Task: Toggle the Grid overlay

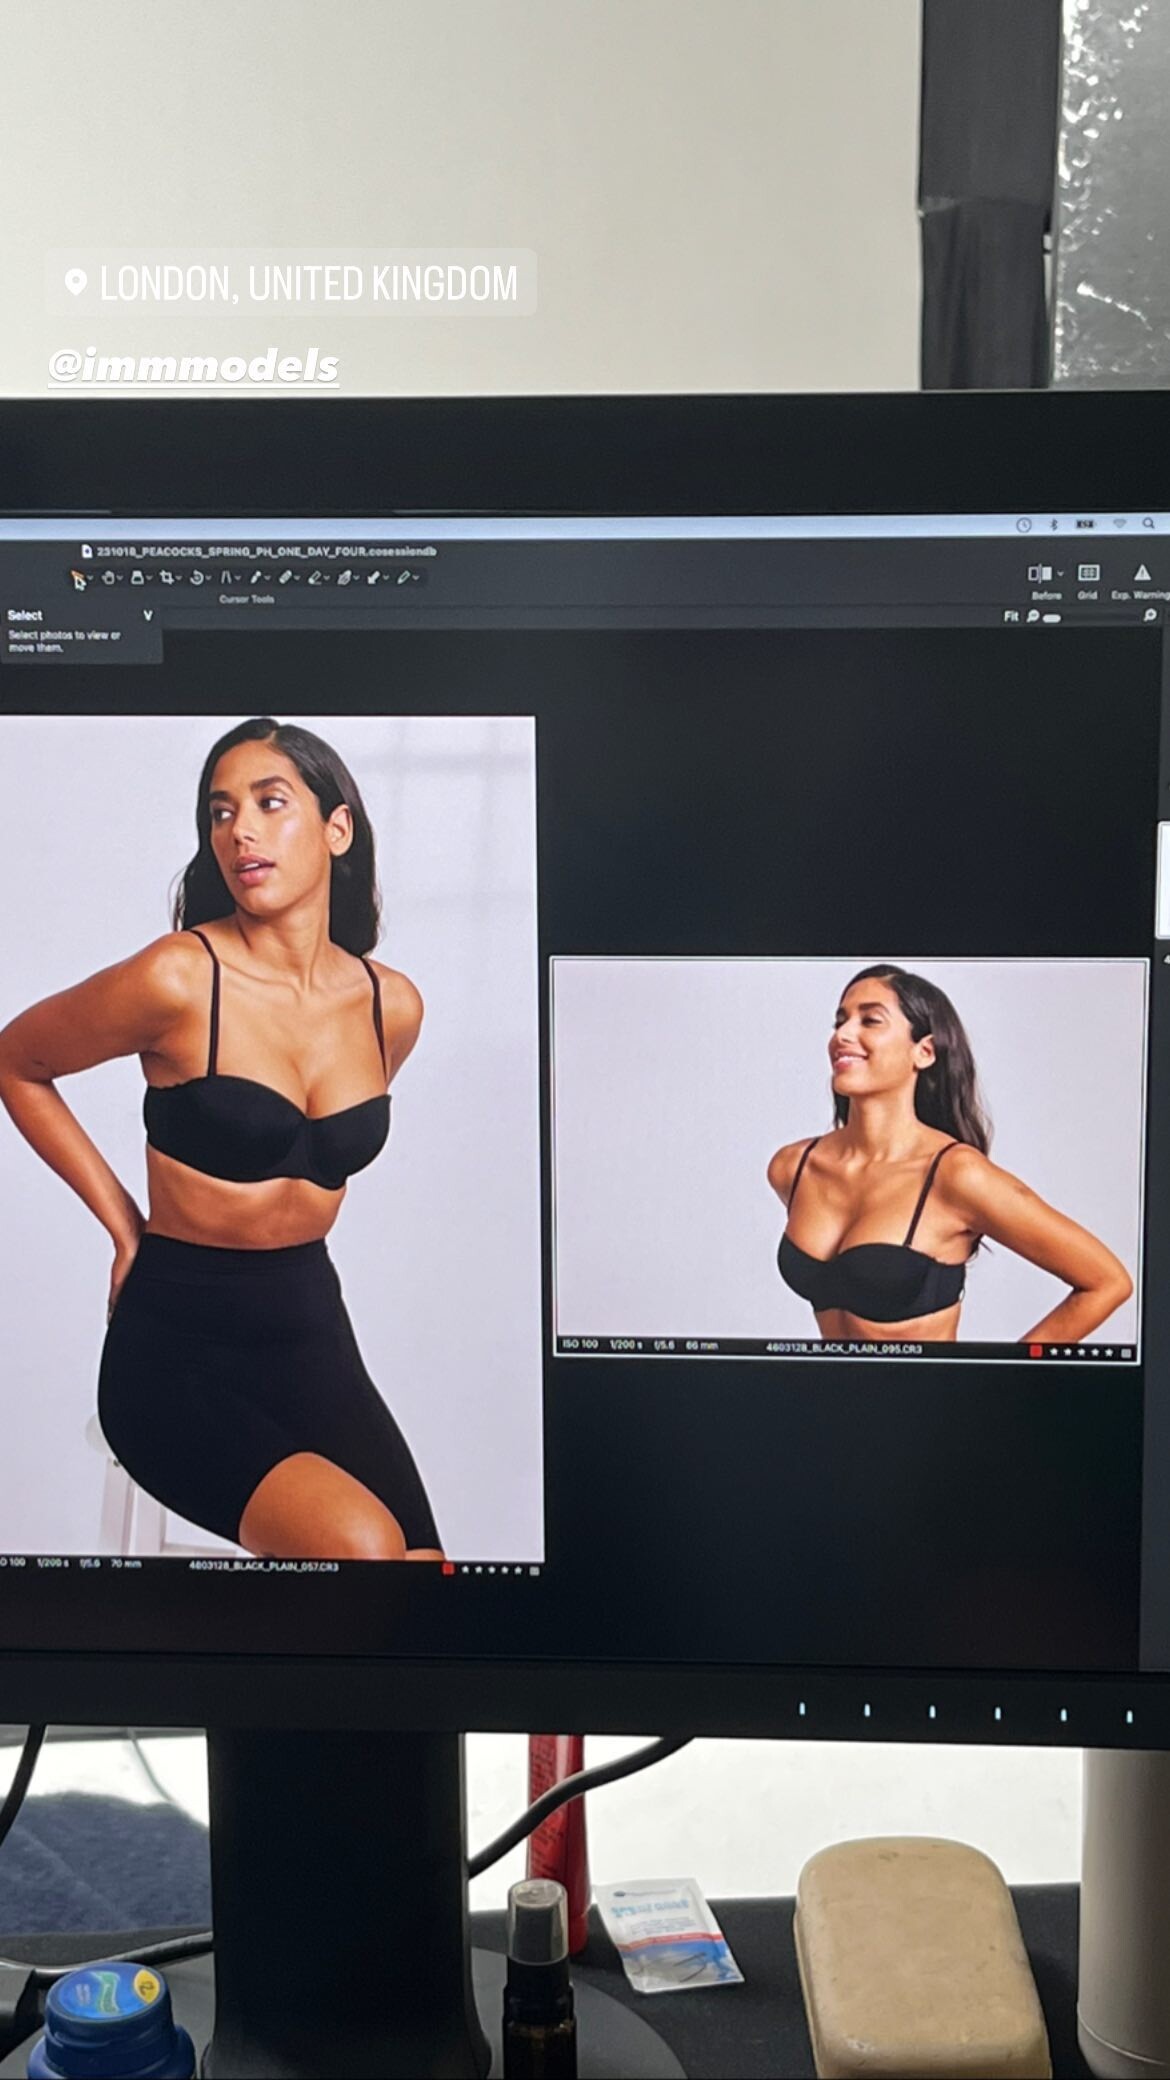Action: pos(1087,573)
